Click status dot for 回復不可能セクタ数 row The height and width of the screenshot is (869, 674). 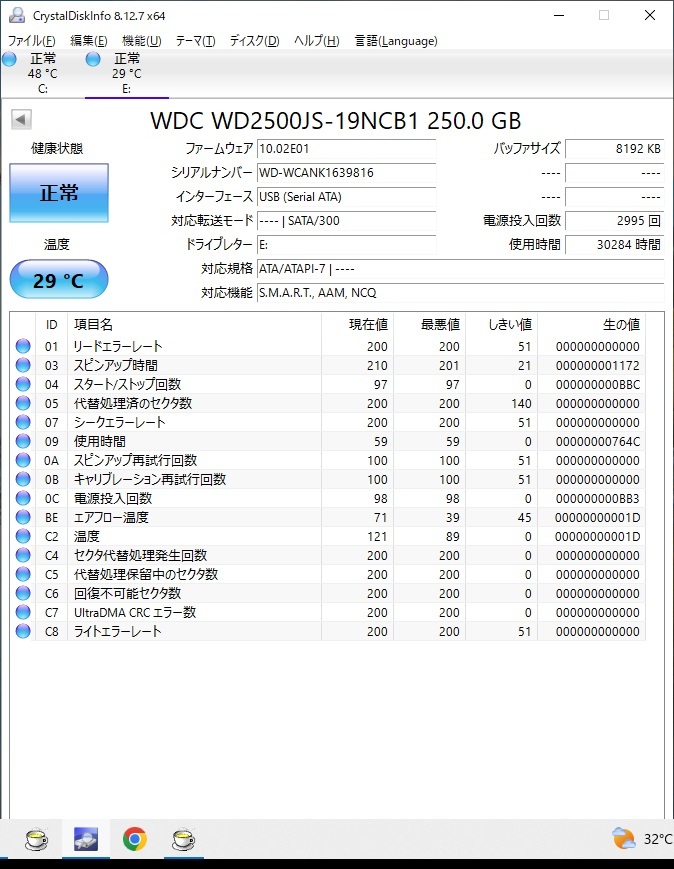click(23, 593)
